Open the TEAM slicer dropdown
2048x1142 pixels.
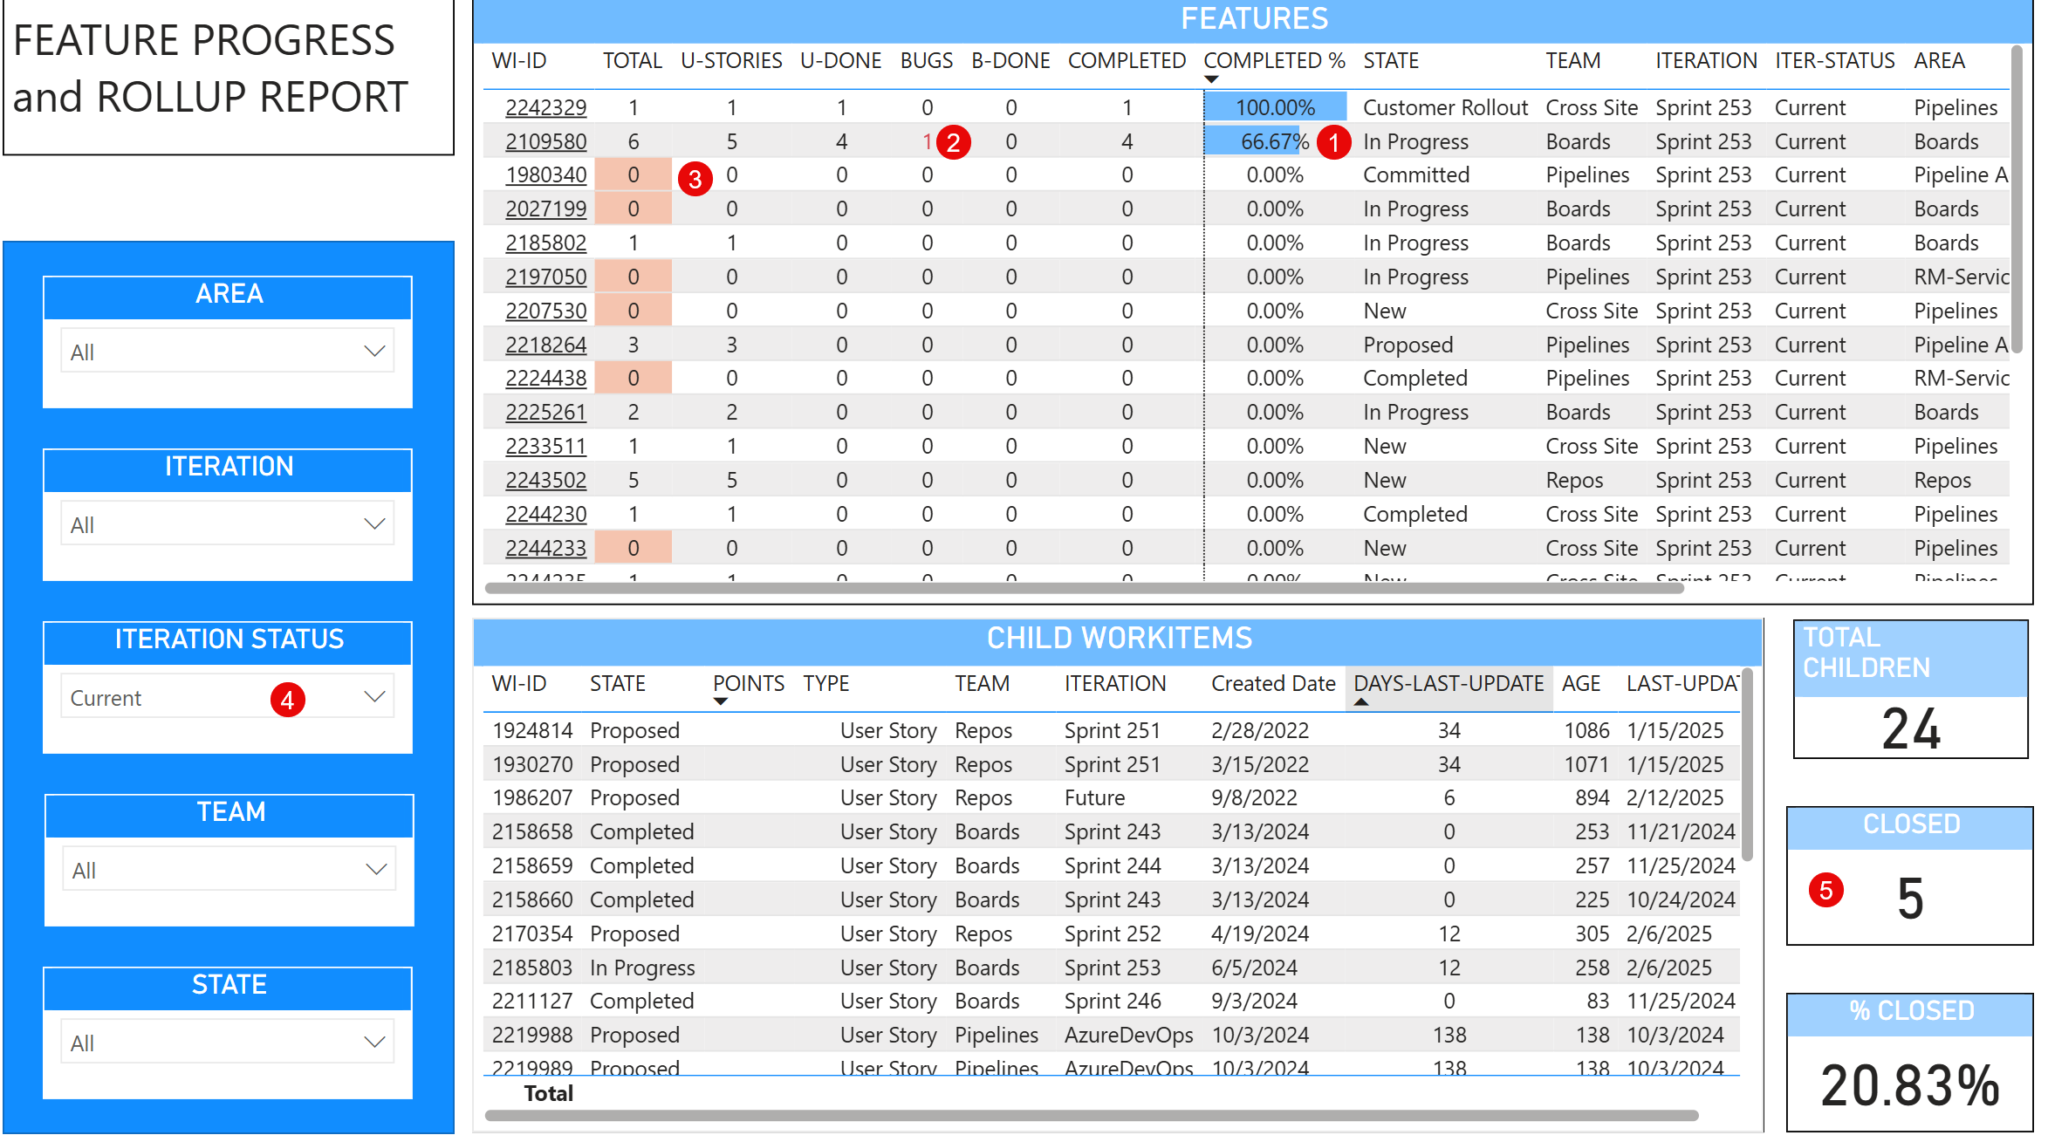coord(376,870)
